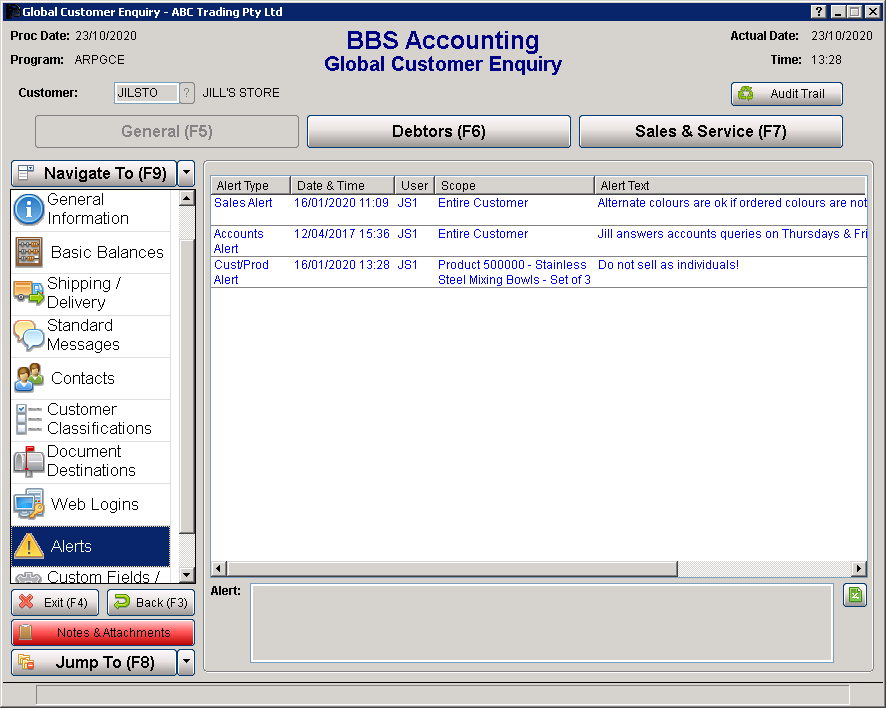This screenshot has height=708, width=886.
Task: Switch to the Debtors (F6) tab
Action: (x=438, y=131)
